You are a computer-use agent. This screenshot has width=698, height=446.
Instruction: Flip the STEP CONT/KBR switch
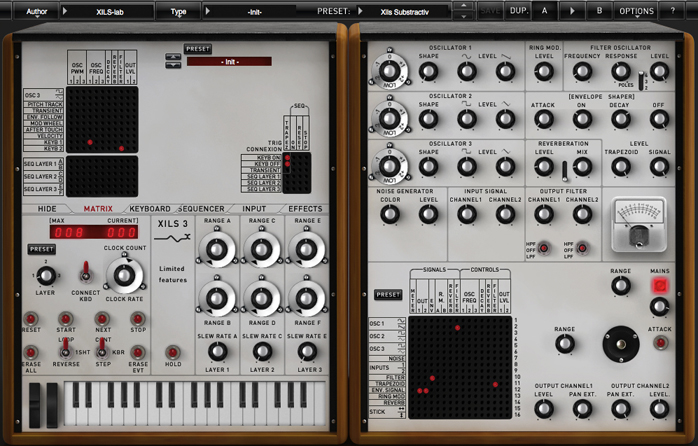[x=102, y=348]
